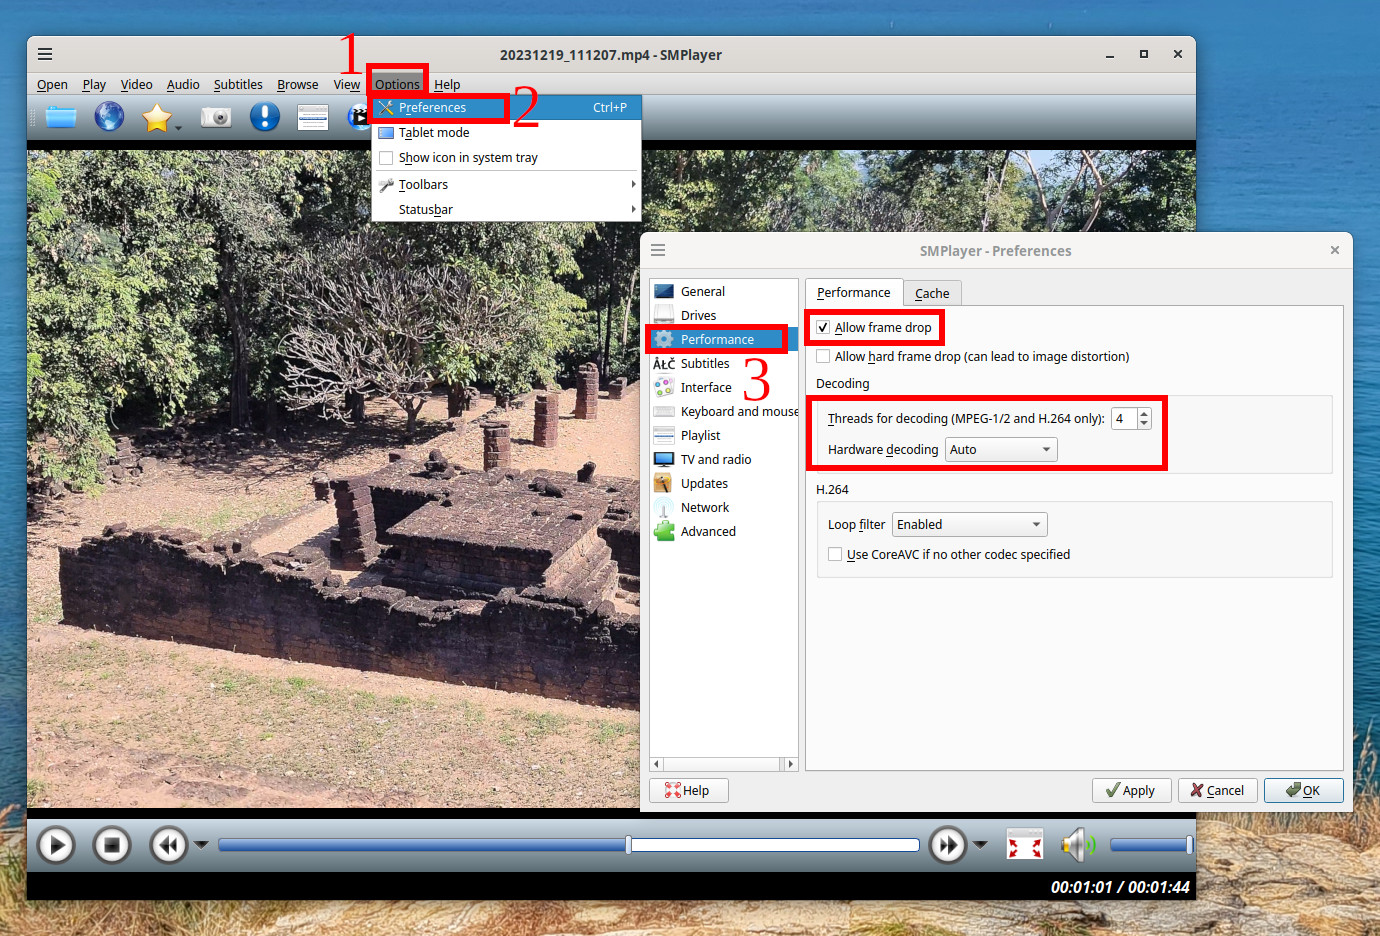Viewport: 1380px width, 936px height.
Task: Click the Apply button
Action: pyautogui.click(x=1130, y=791)
